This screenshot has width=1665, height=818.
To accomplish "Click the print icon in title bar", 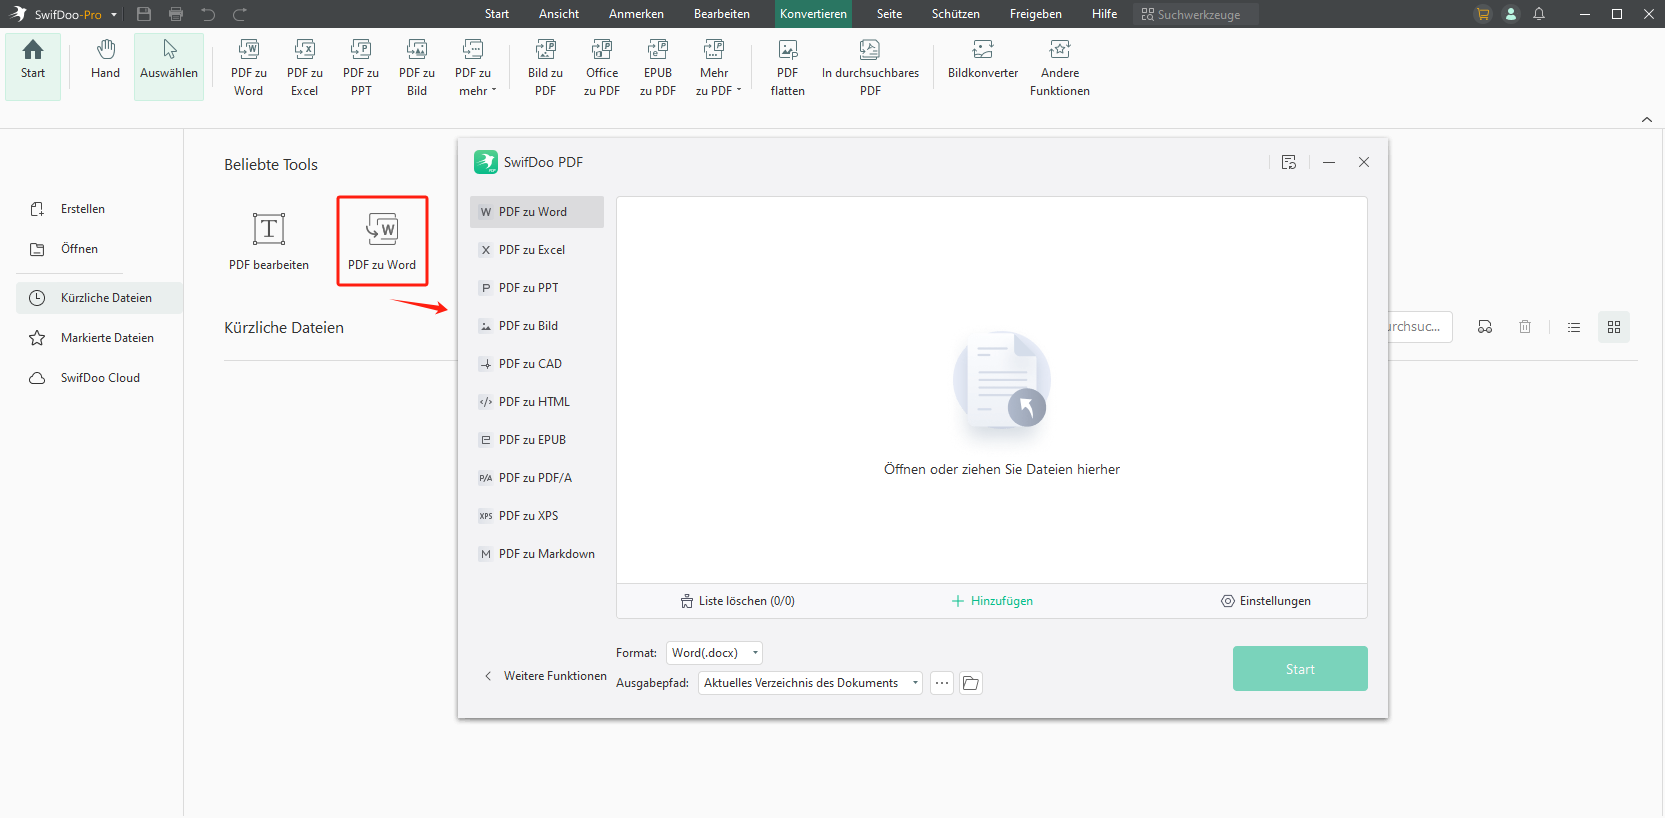I will point(176,14).
